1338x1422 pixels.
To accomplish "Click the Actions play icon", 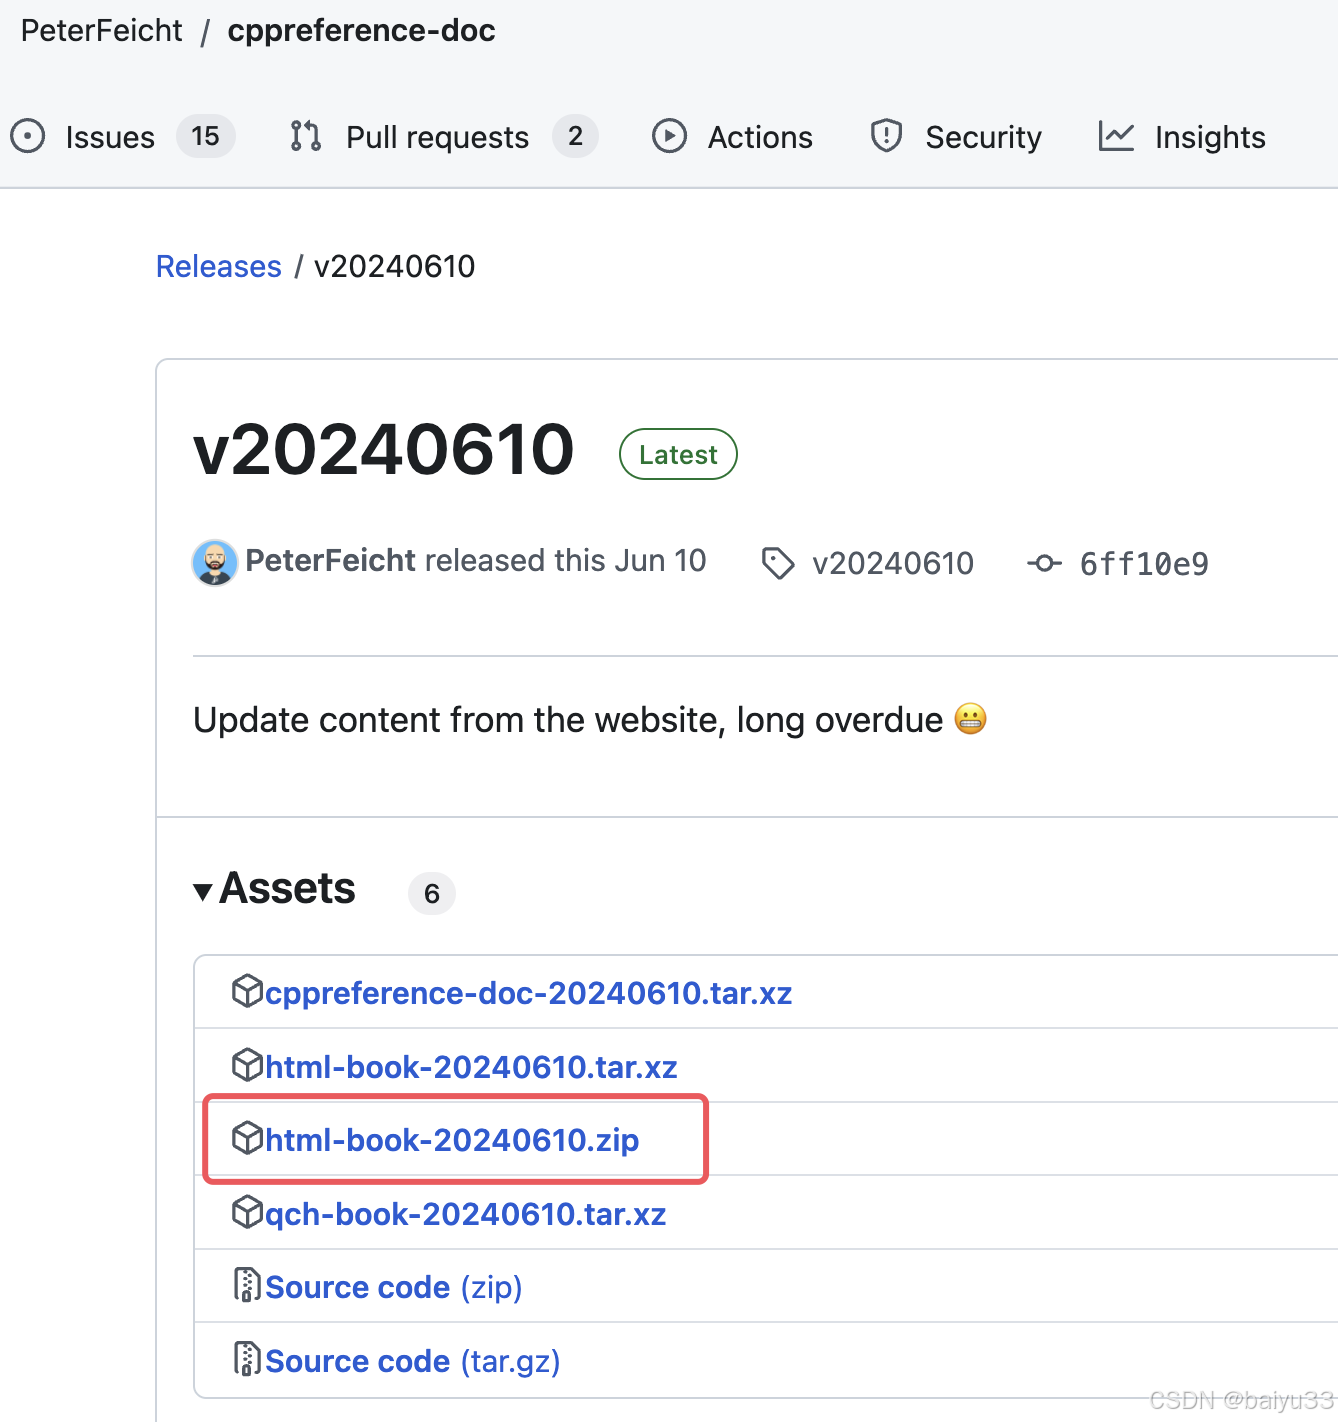I will tap(669, 136).
